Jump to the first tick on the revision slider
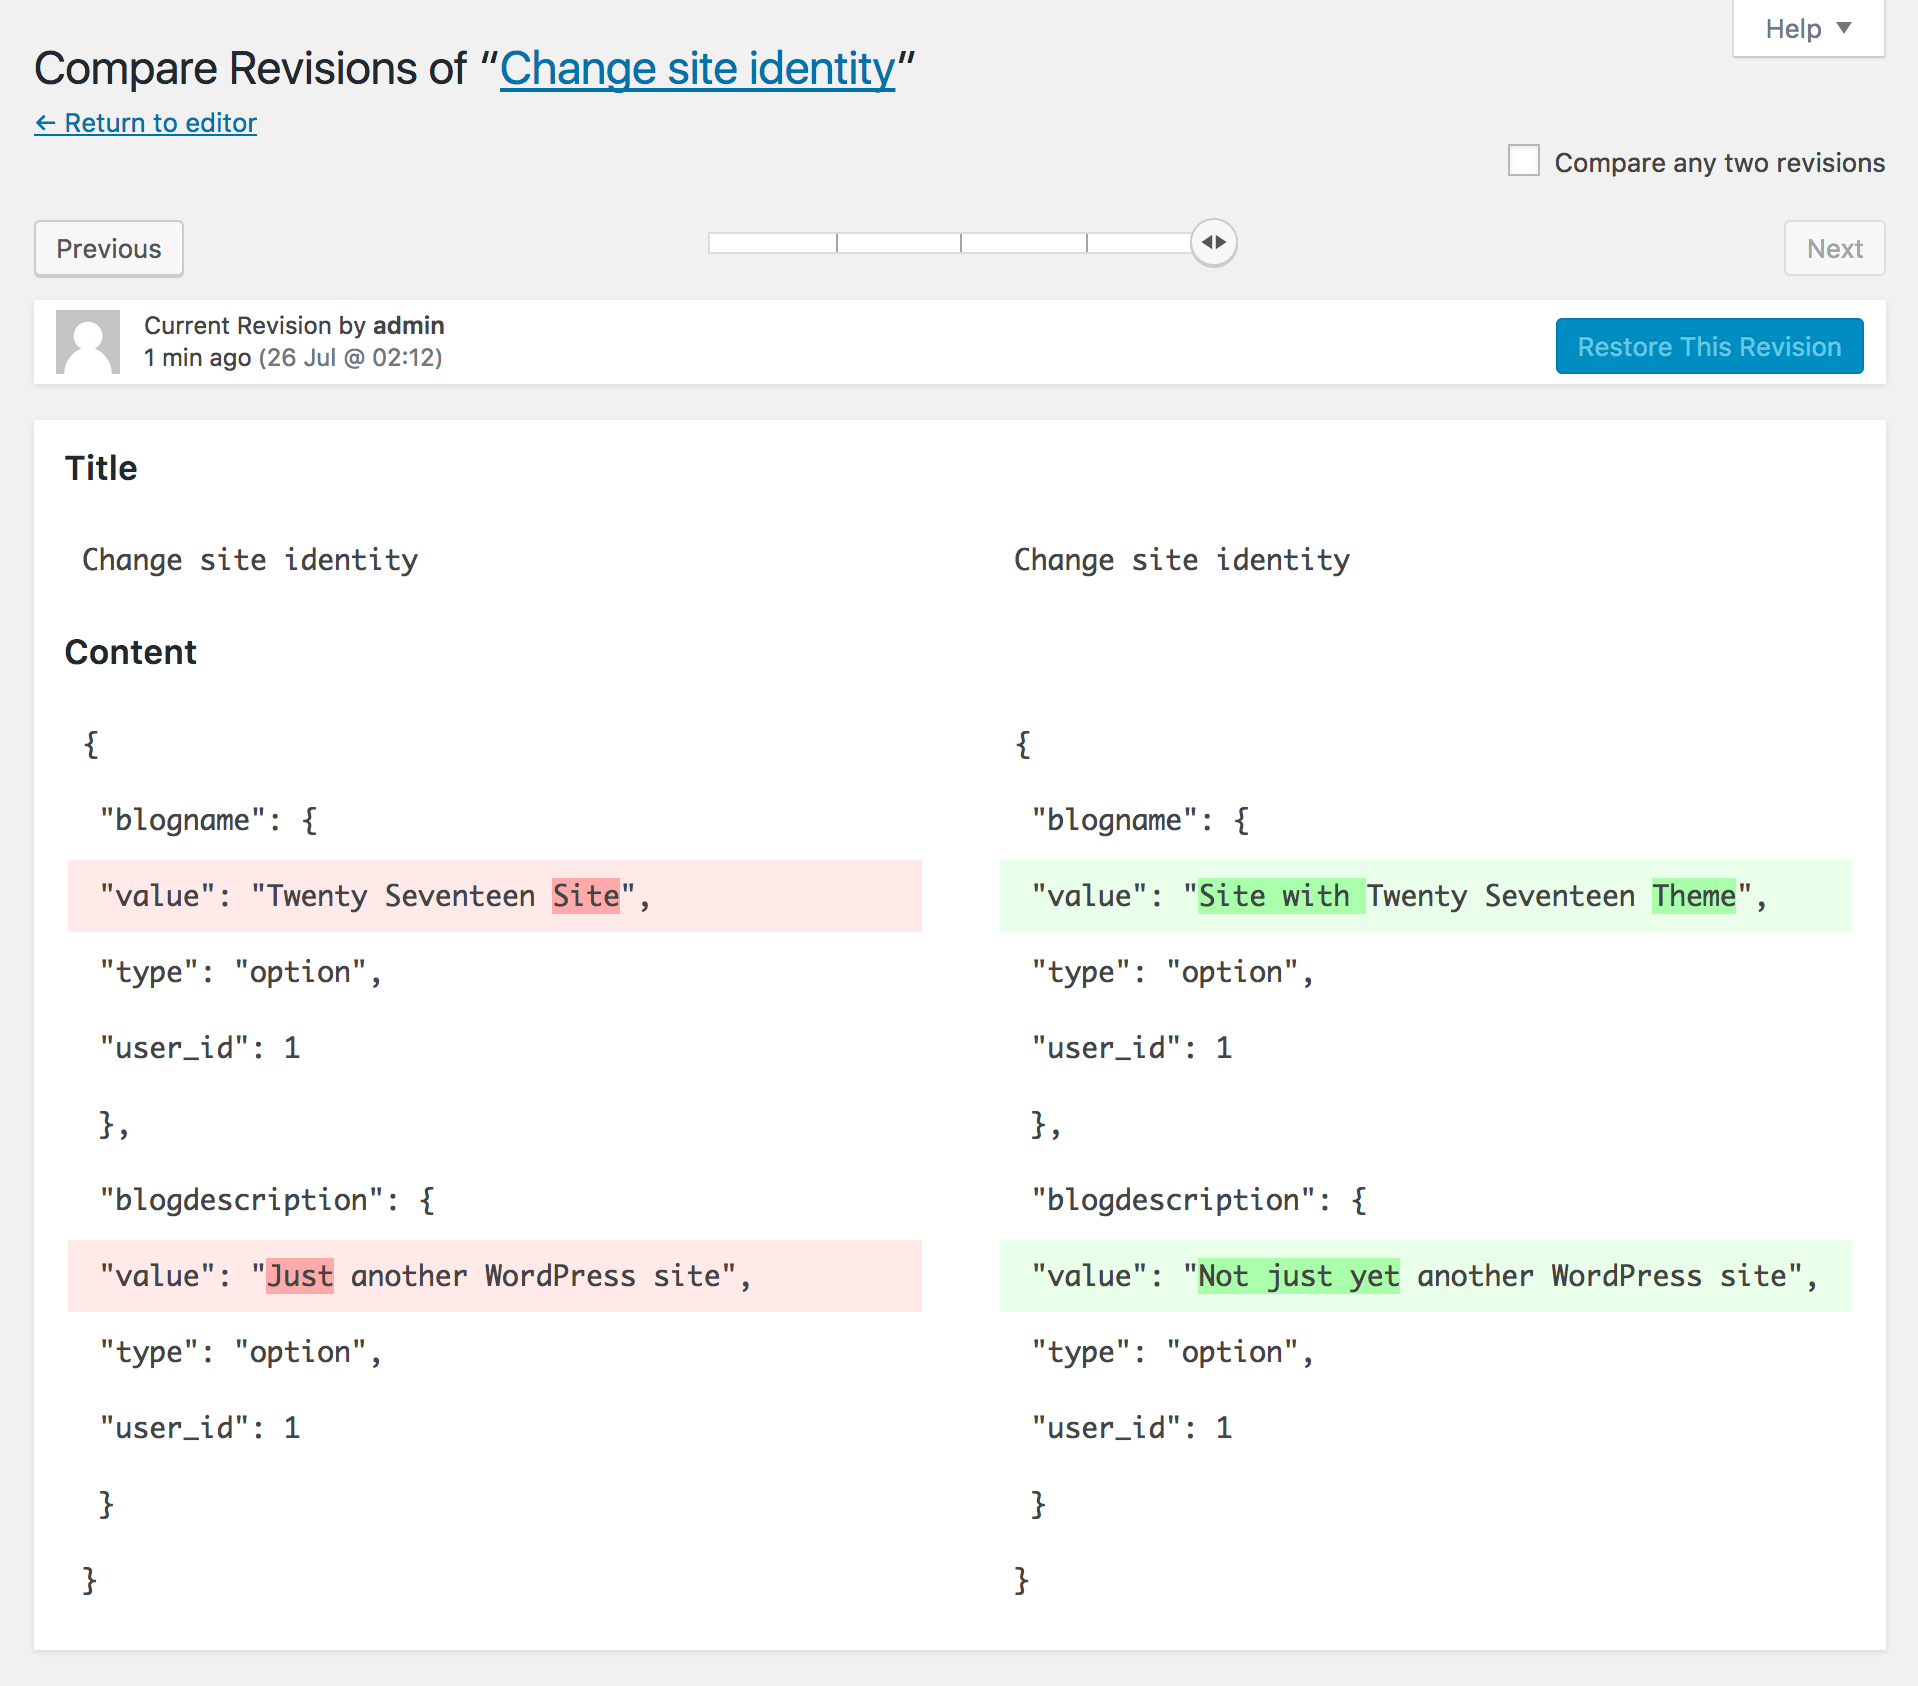 (837, 243)
